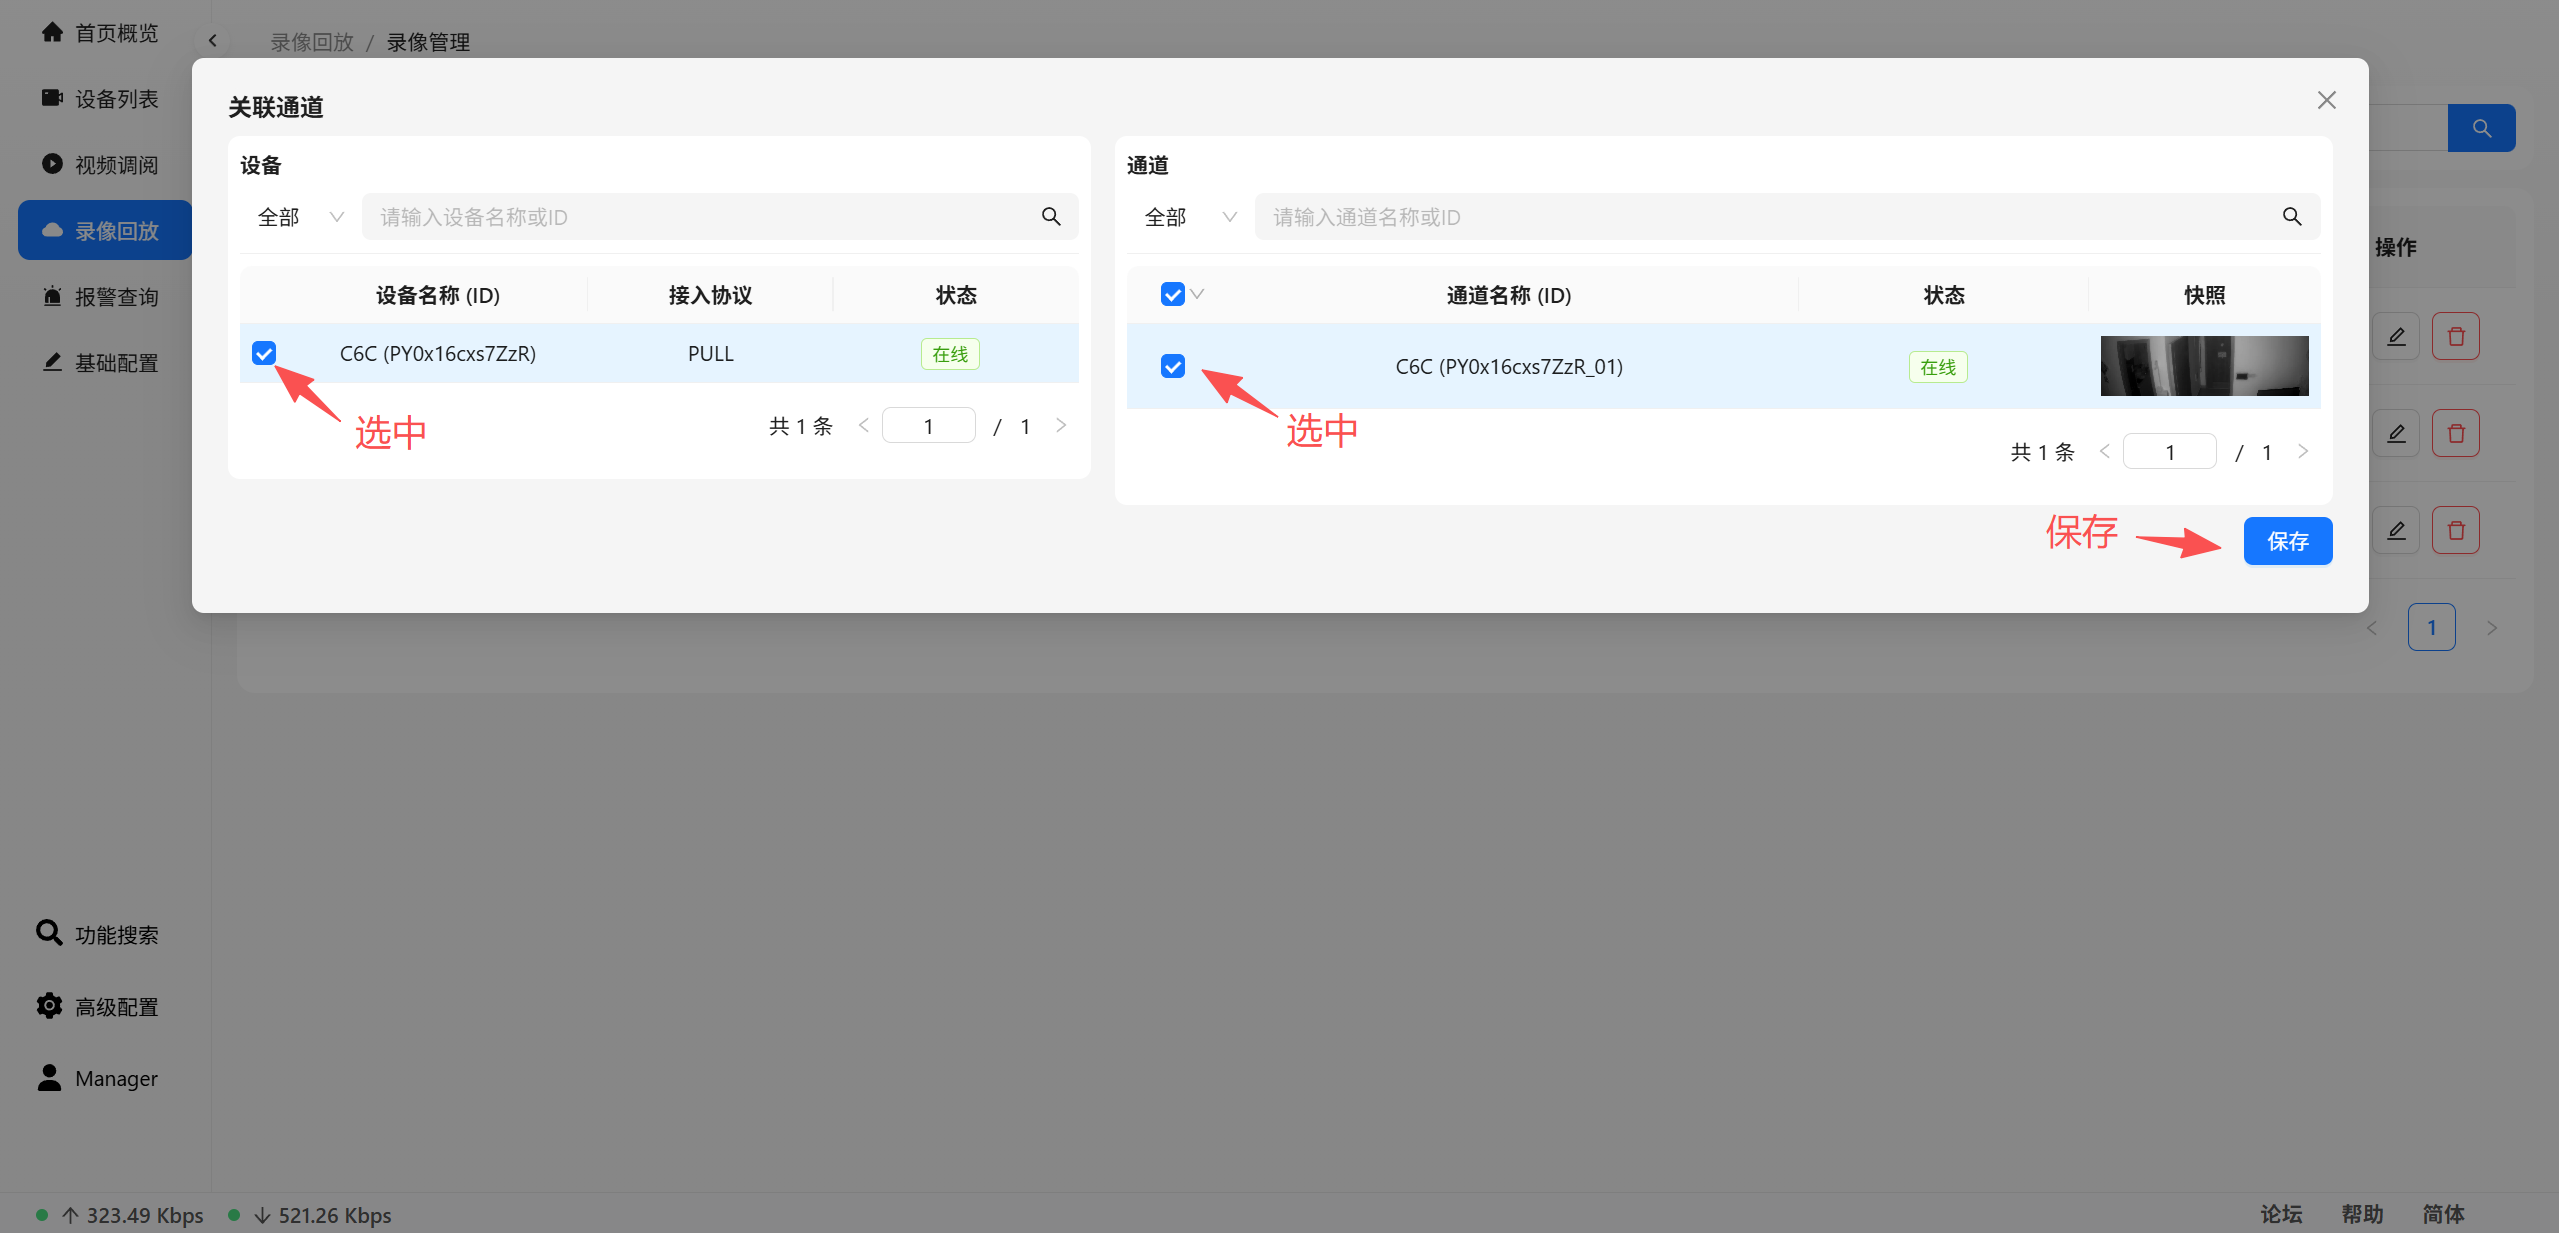This screenshot has height=1233, width=2559.
Task: Open the channel 全部 filter dropdown
Action: [x=1189, y=217]
